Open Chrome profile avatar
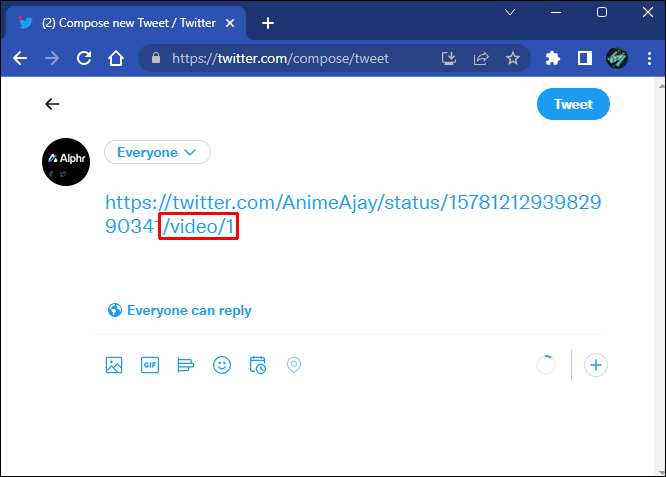This screenshot has width=666, height=477. [617, 58]
